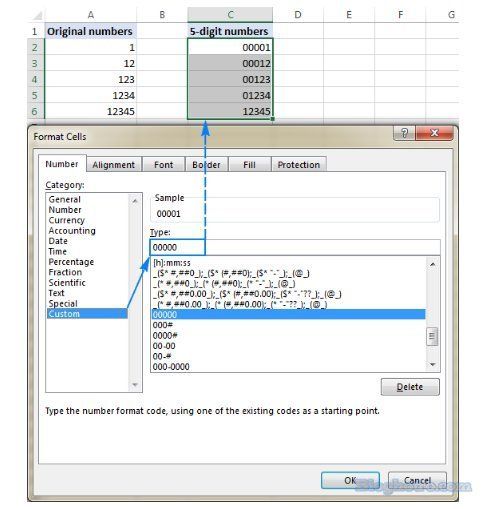The width and height of the screenshot is (486, 509).
Task: Open the Fill tab
Action: point(249,165)
